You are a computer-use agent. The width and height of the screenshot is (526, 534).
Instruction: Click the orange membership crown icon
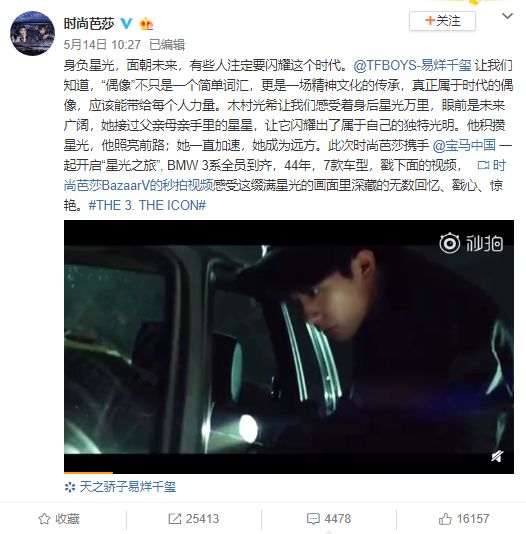click(x=147, y=23)
